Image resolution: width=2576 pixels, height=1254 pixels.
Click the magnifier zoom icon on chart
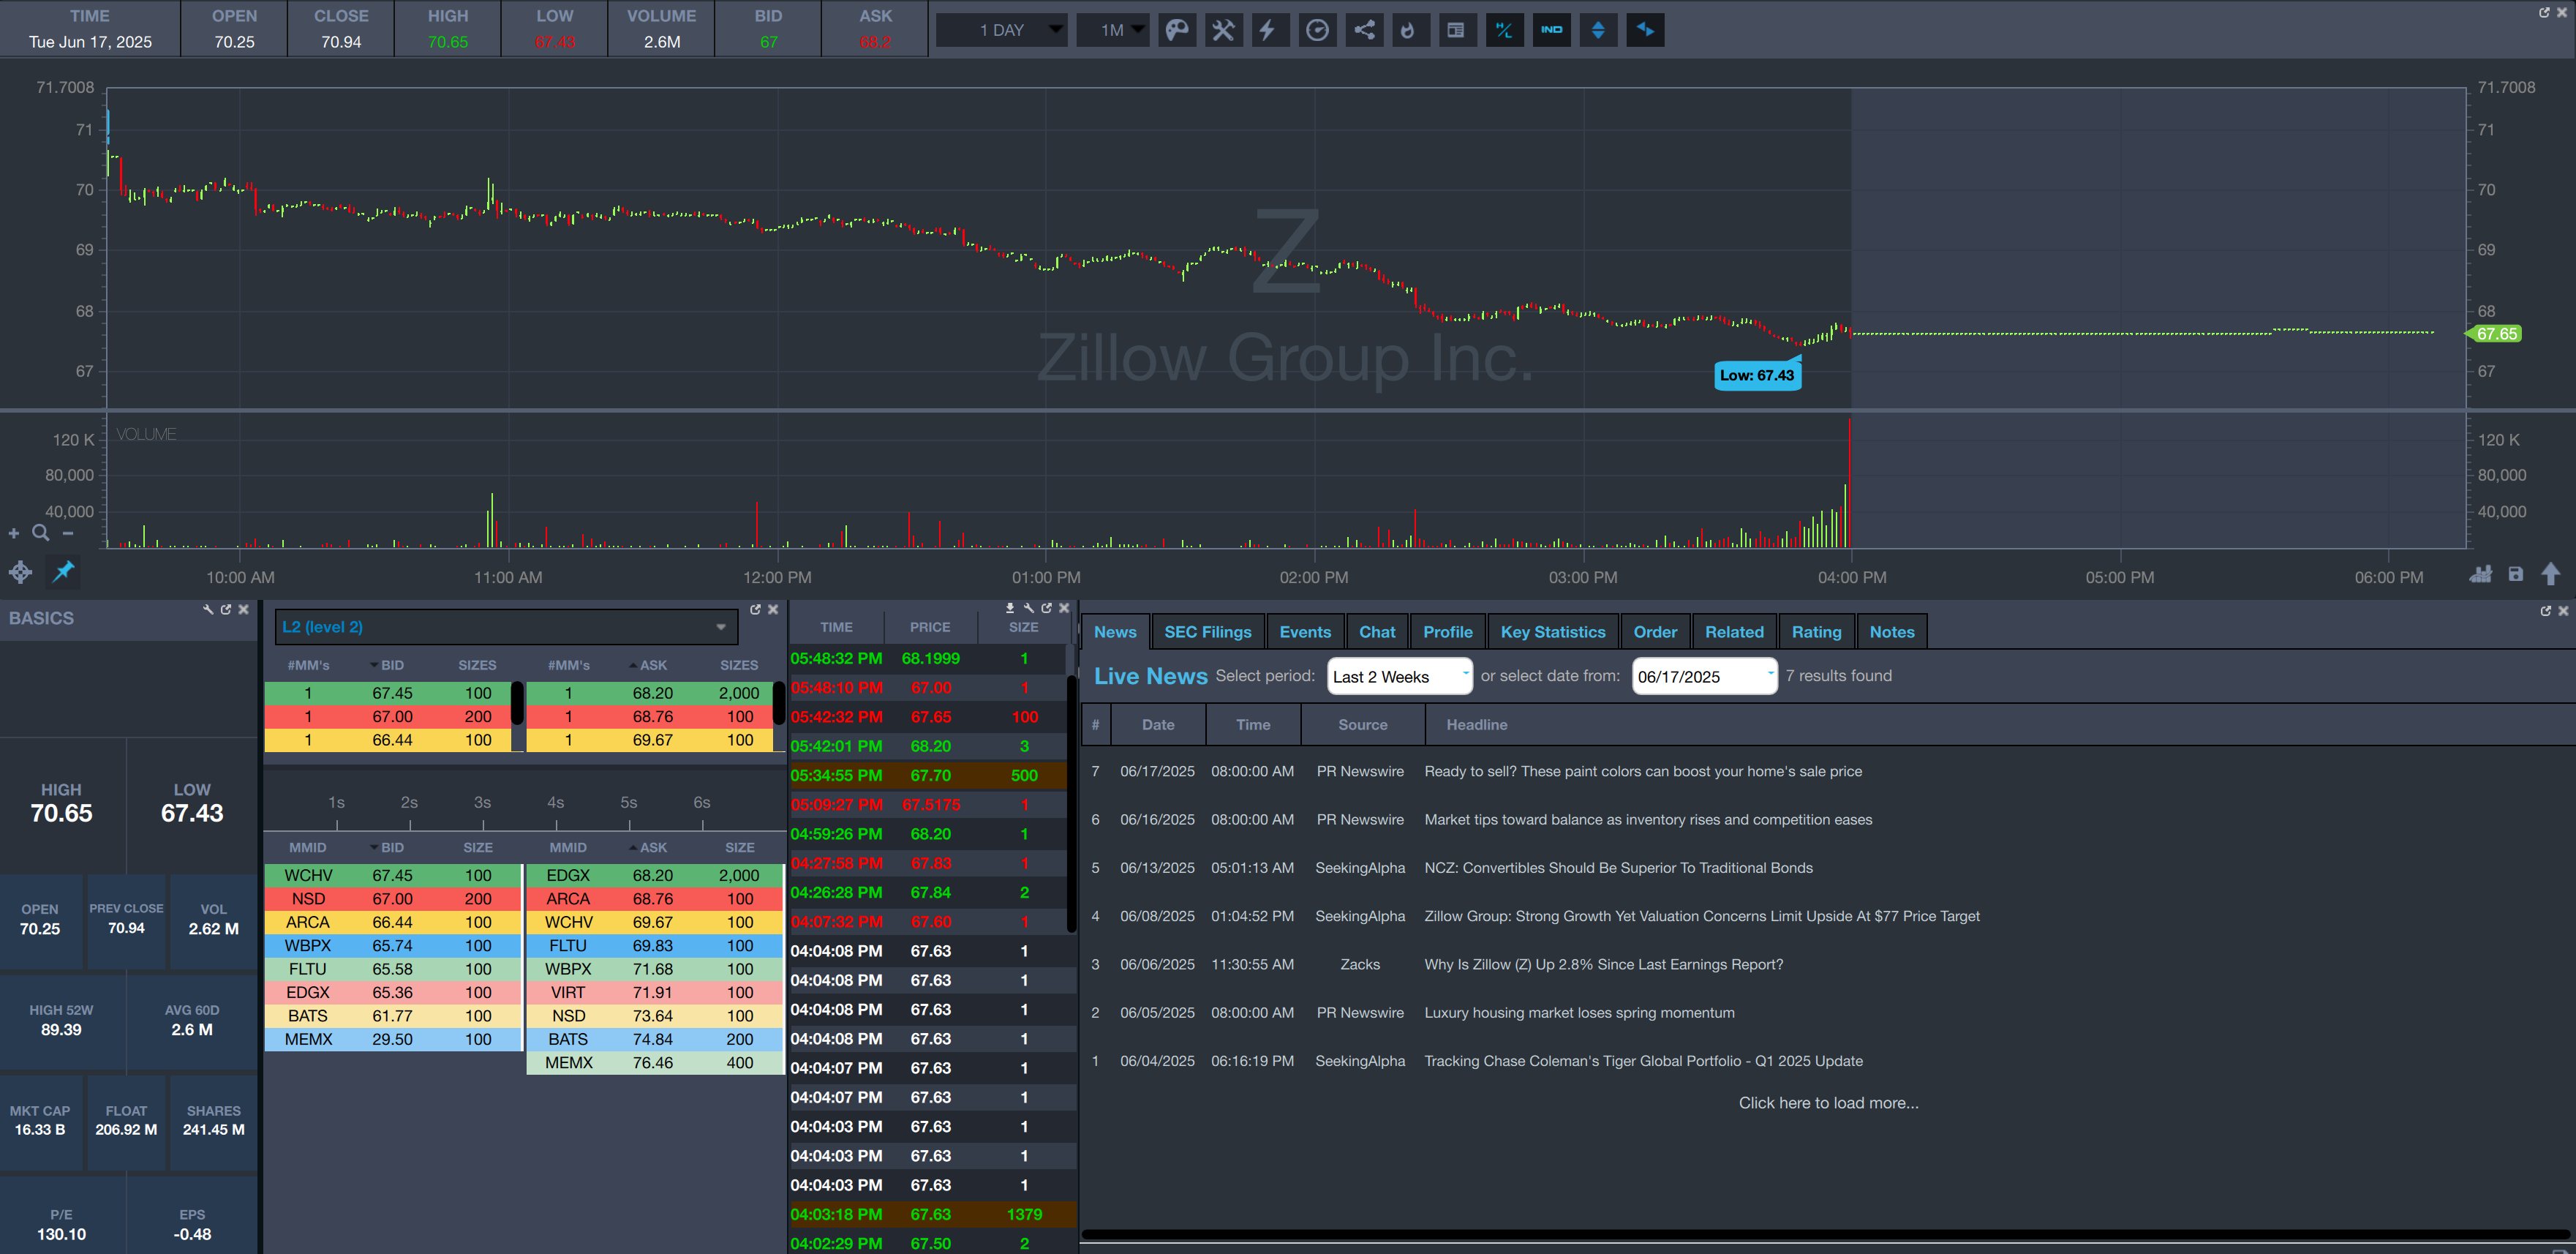[41, 533]
